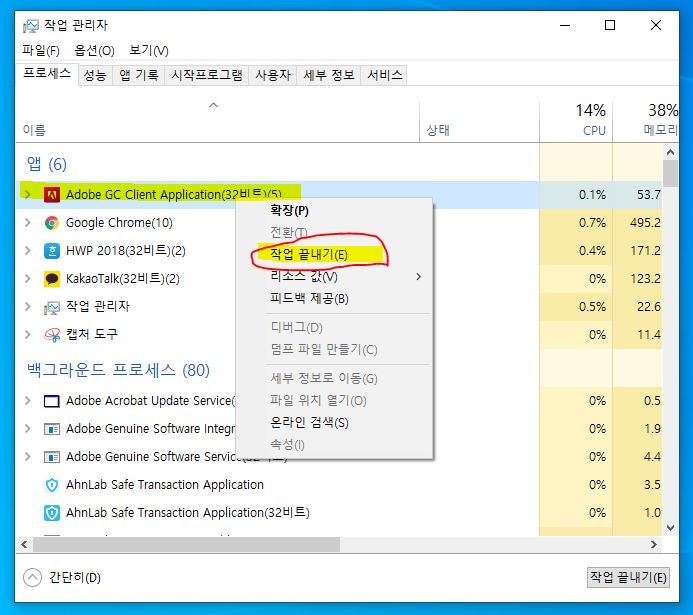Switch to the 사용자 tab
Screen dimensions: 693x615
pyautogui.click(x=273, y=75)
